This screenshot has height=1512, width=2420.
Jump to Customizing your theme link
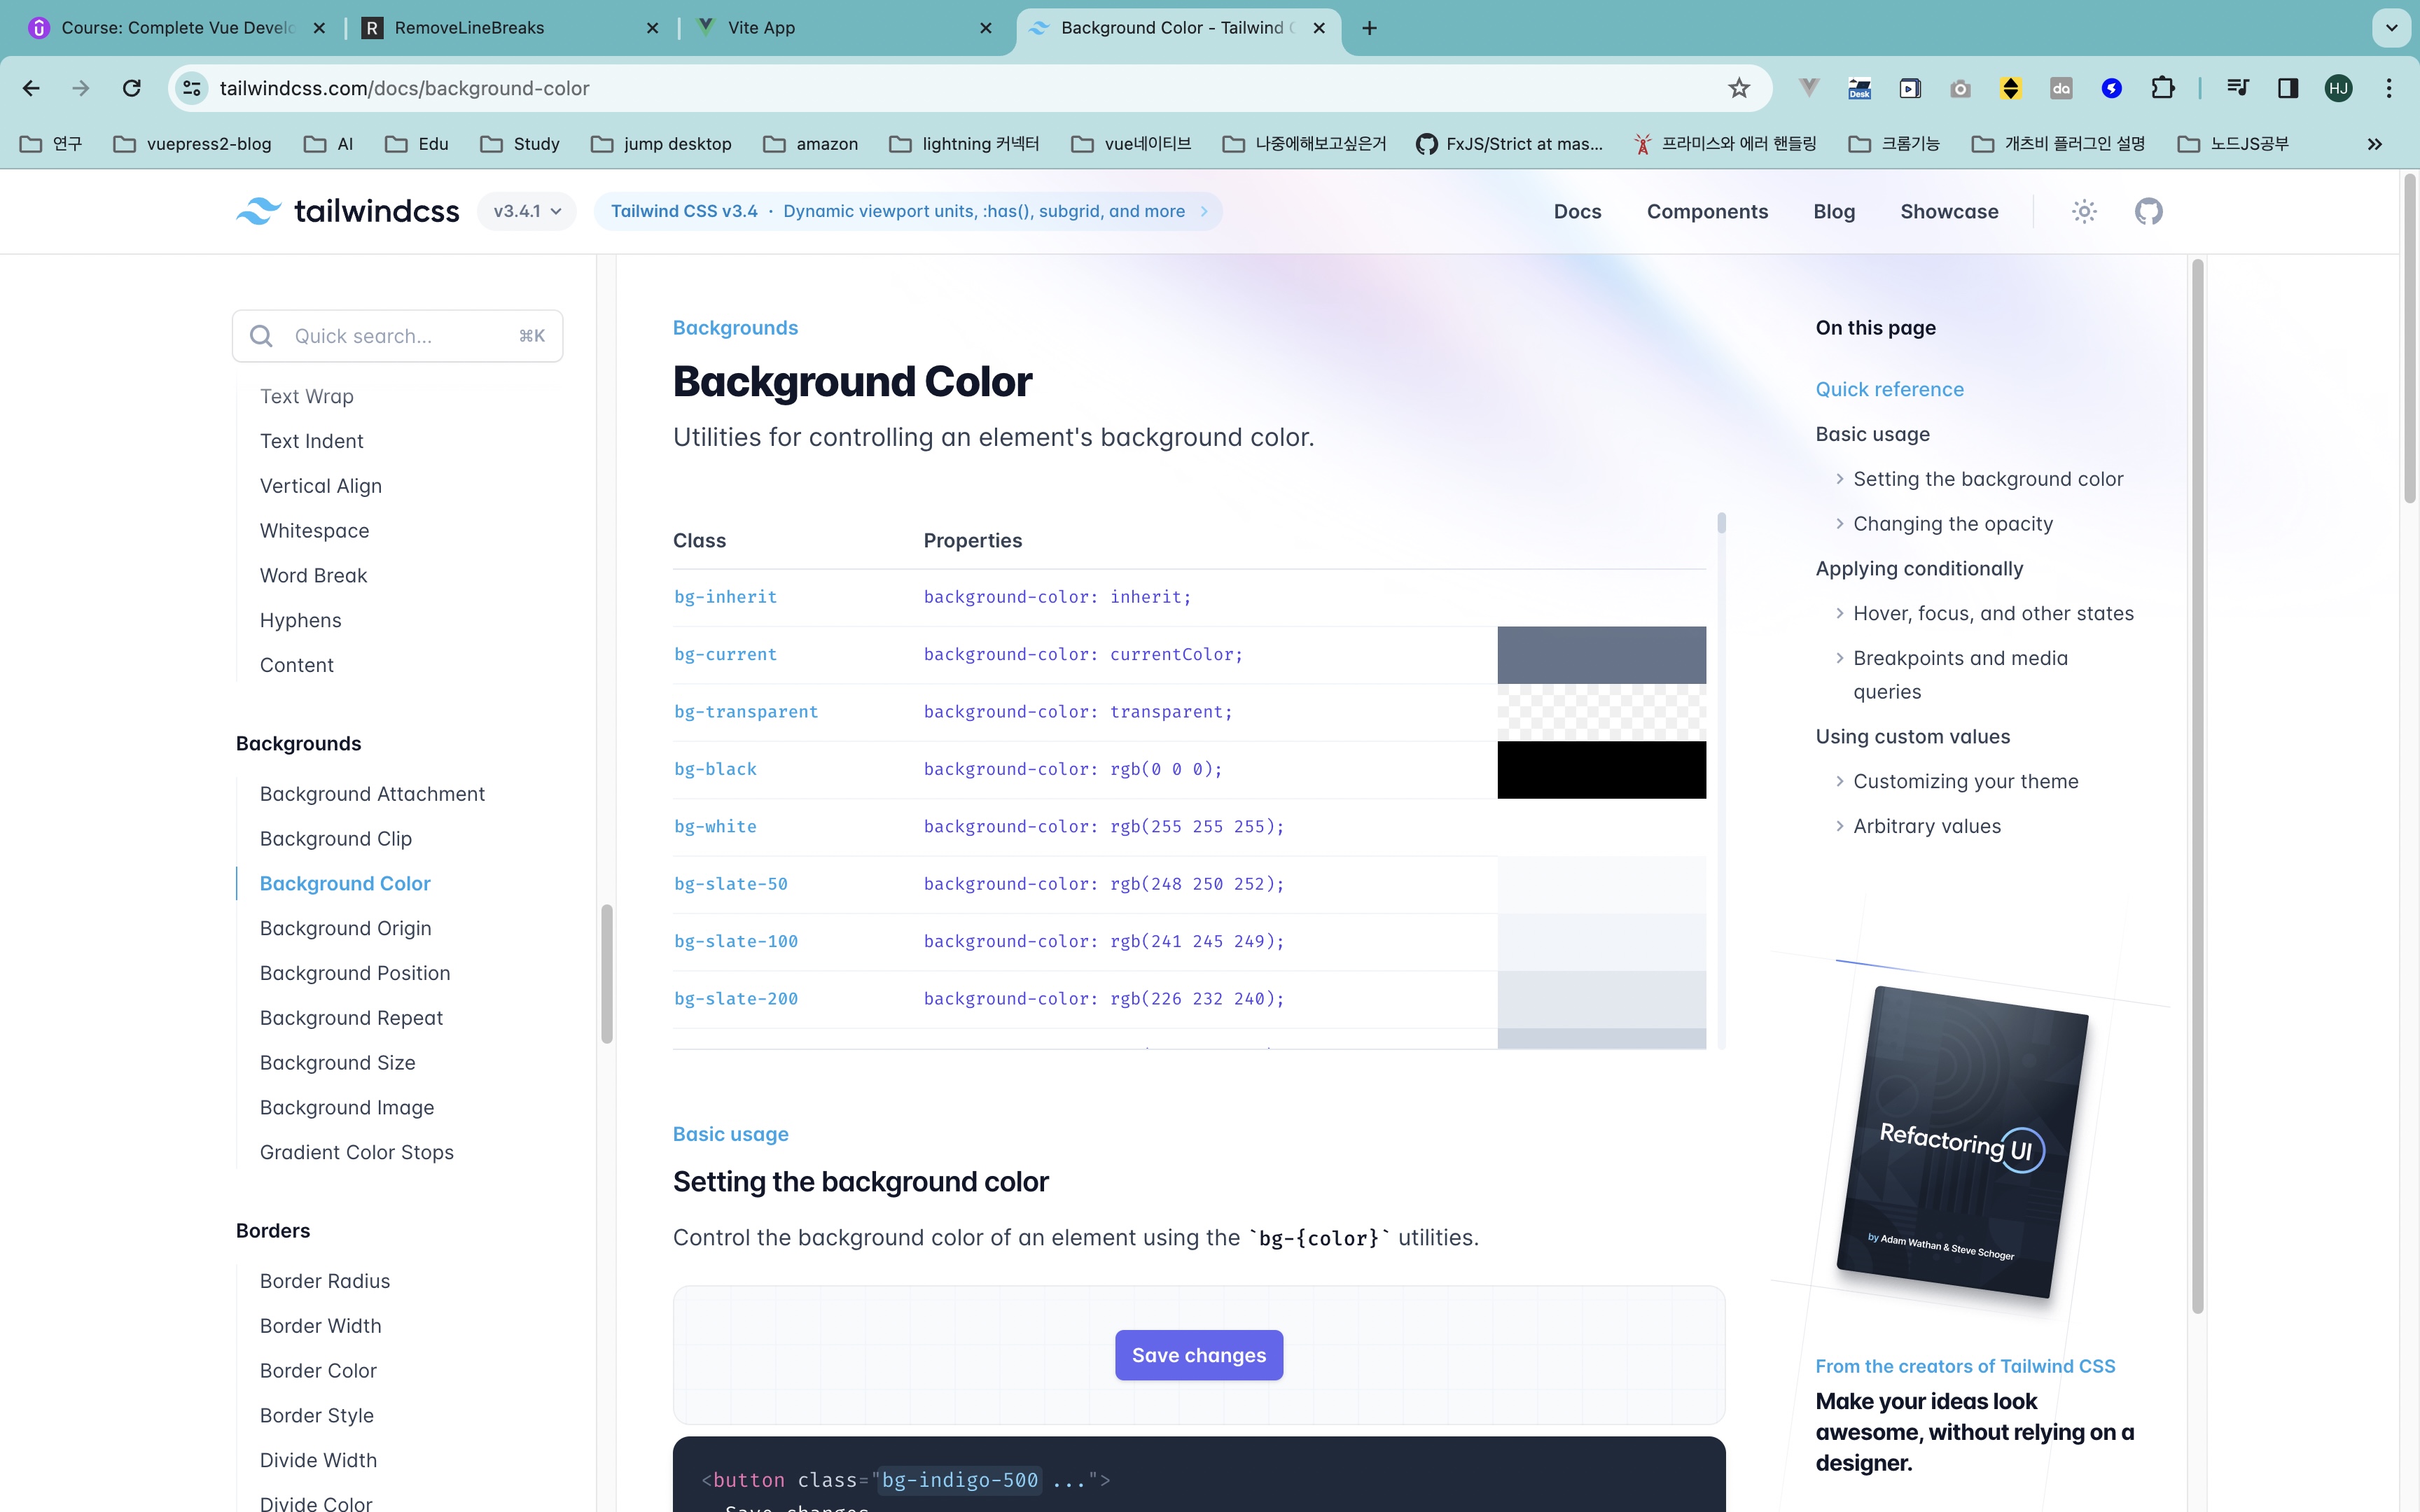pyautogui.click(x=1965, y=781)
